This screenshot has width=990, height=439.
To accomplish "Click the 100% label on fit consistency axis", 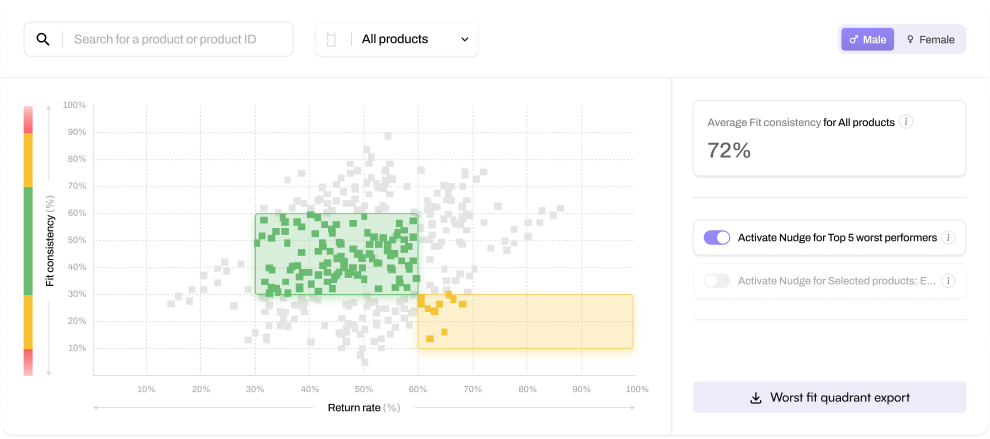I will coord(75,105).
